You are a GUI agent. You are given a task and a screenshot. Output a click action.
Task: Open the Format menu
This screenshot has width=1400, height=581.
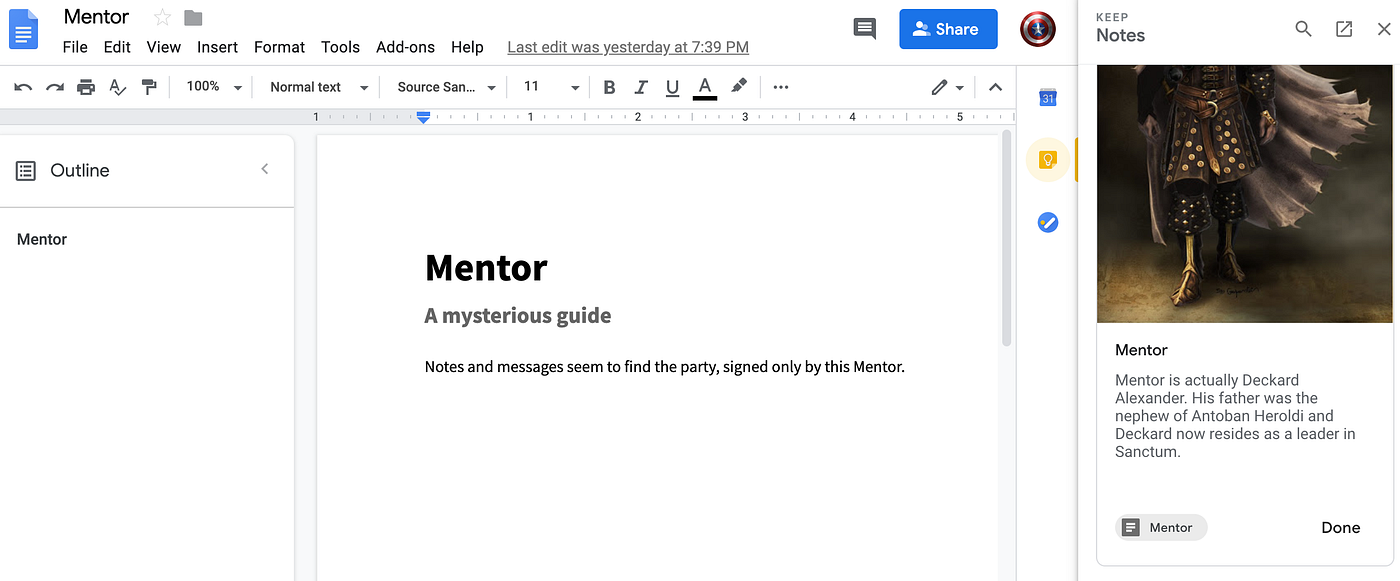[279, 47]
